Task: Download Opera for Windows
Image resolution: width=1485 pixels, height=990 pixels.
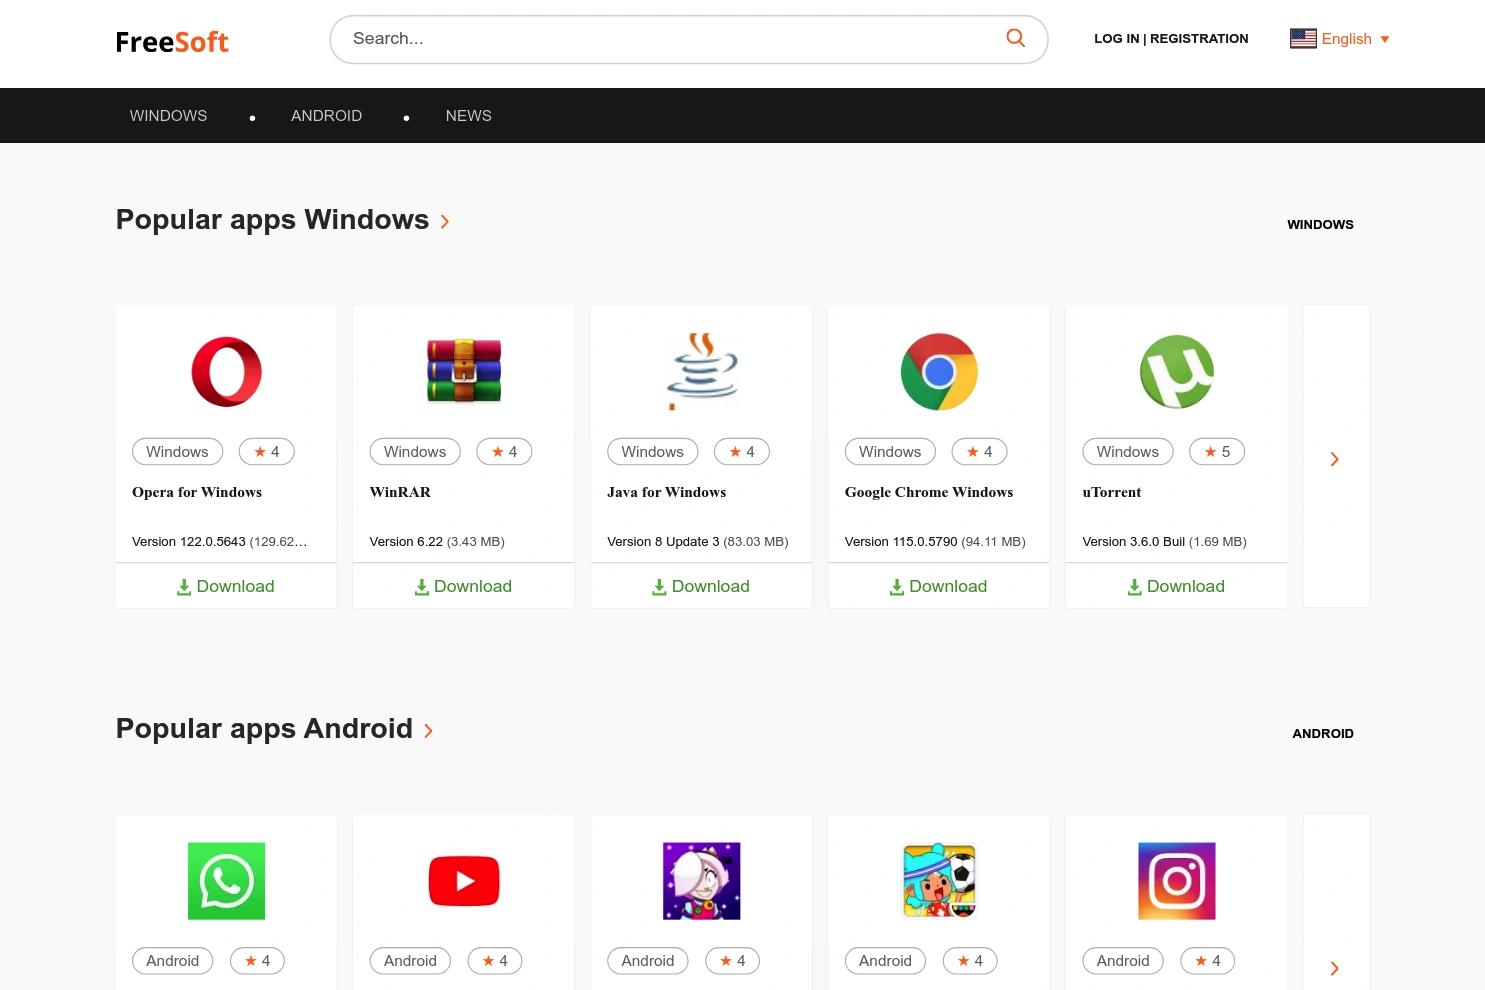Action: pos(226,586)
